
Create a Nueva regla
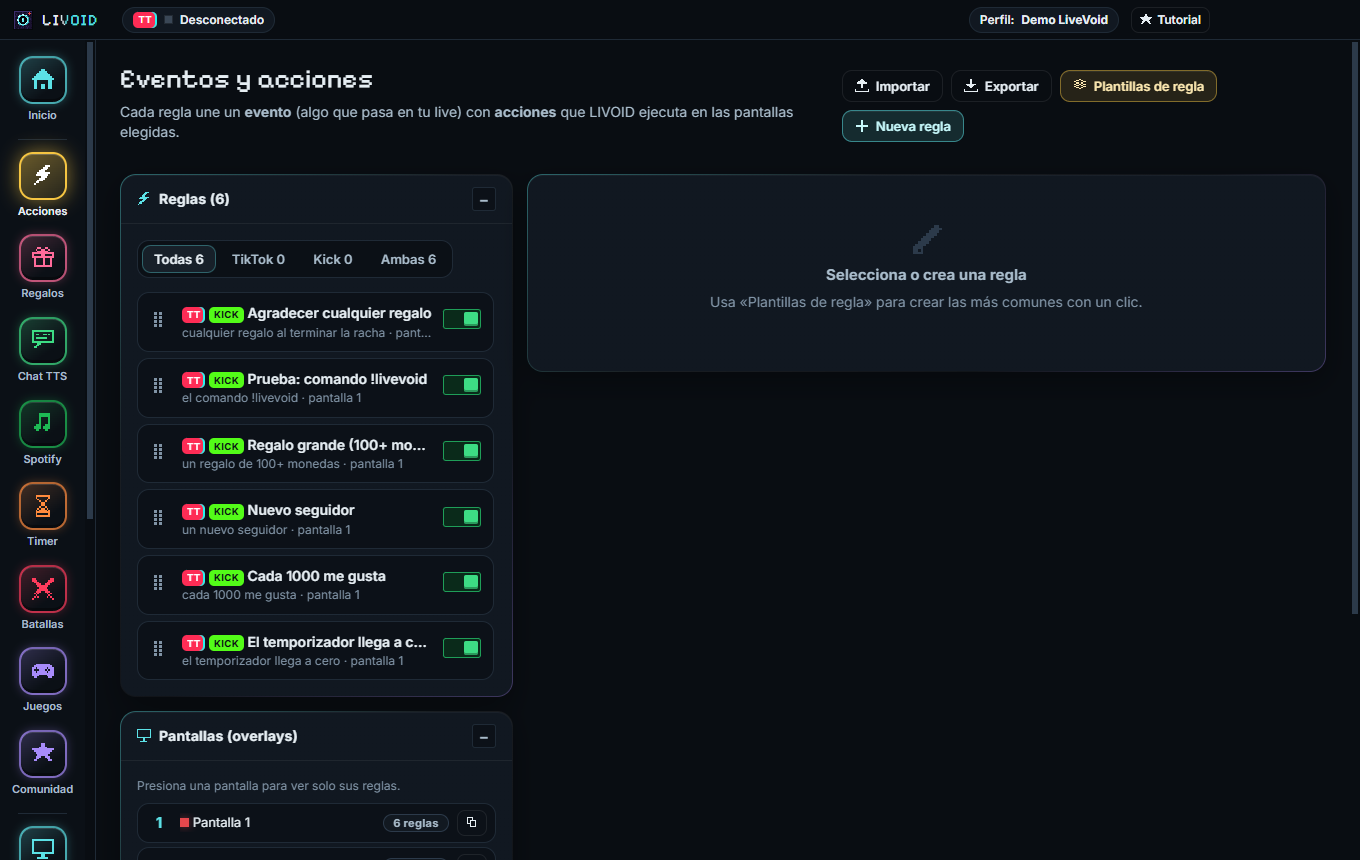[x=903, y=126]
